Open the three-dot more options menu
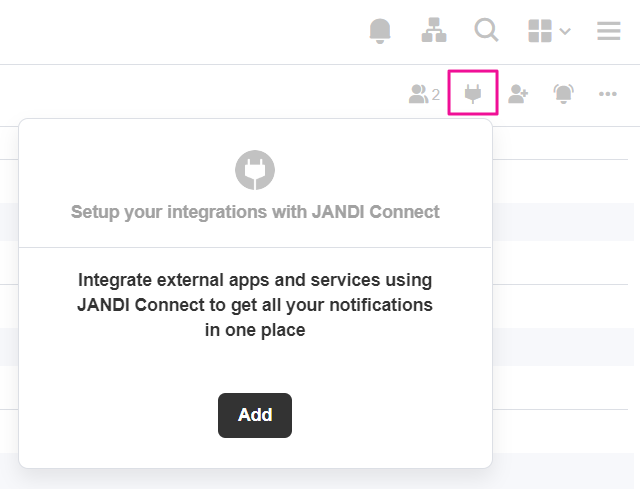Viewport: 640px width, 489px height. [608, 94]
